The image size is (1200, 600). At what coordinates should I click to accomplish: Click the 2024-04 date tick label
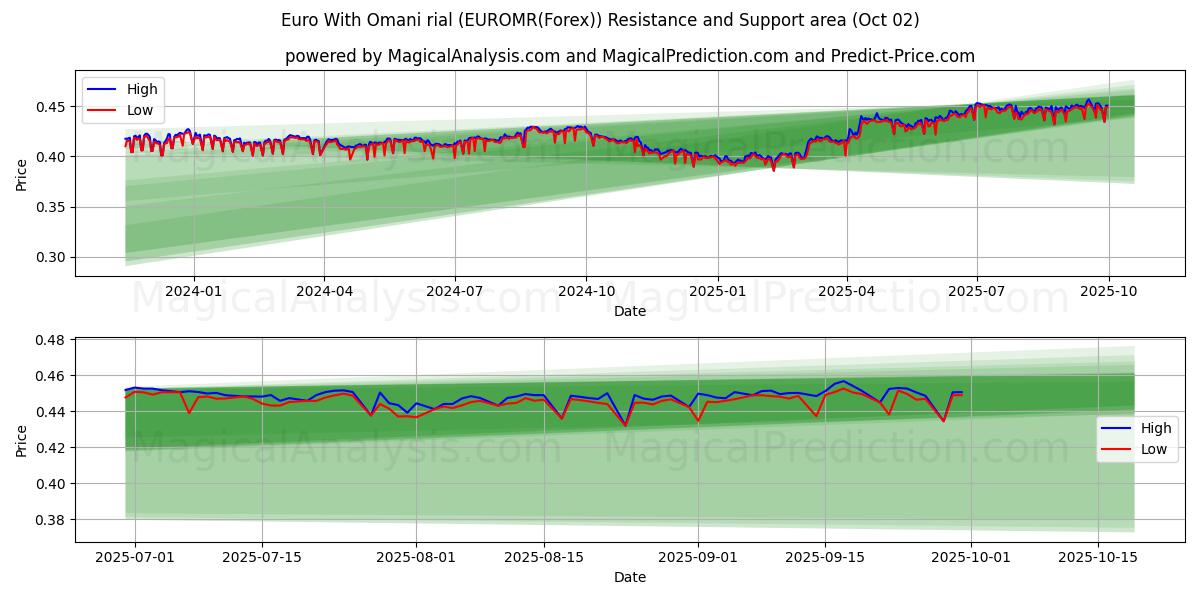coord(324,292)
